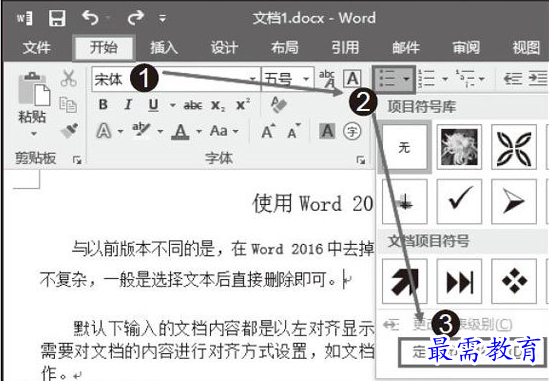The width and height of the screenshot is (549, 381).
Task: Open the 视图 tab
Action: tap(526, 48)
